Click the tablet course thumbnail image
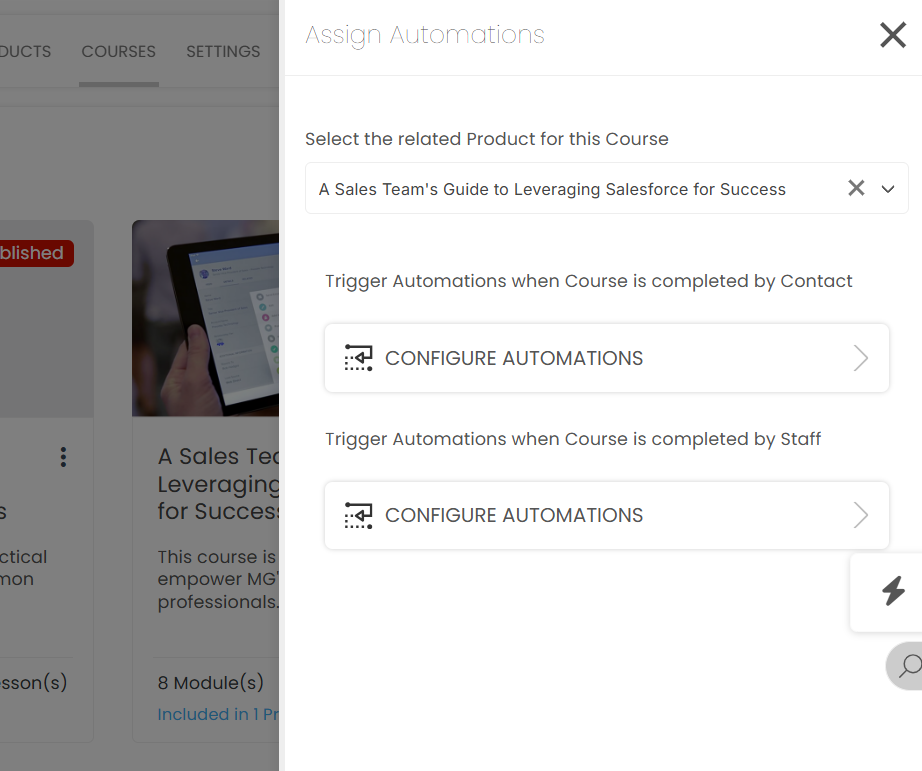 [x=205, y=318]
